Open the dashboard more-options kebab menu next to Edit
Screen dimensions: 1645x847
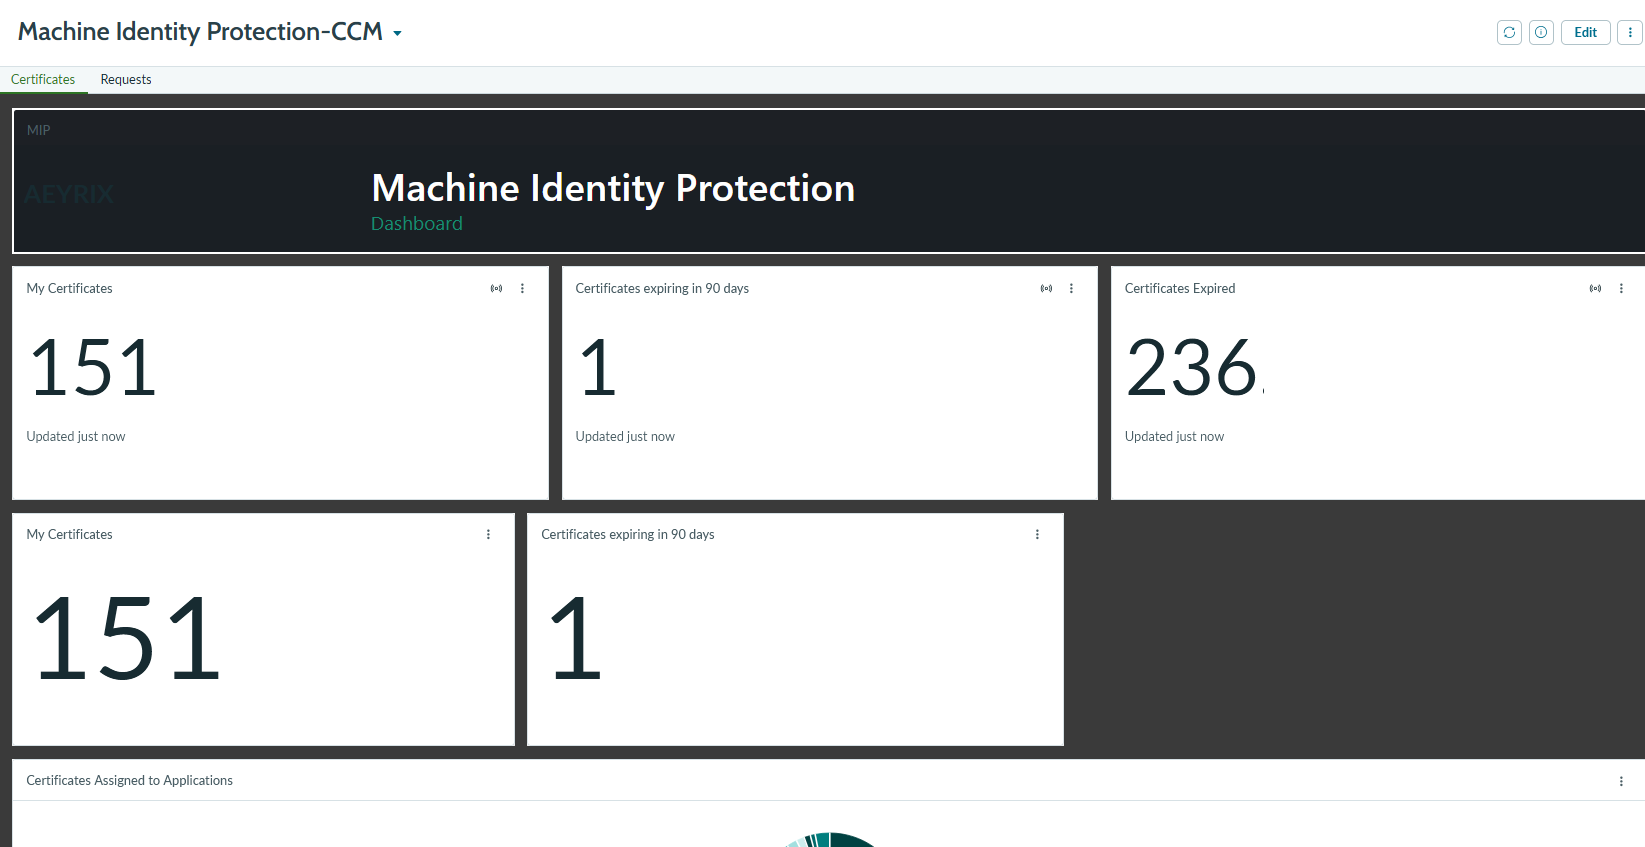click(1630, 32)
